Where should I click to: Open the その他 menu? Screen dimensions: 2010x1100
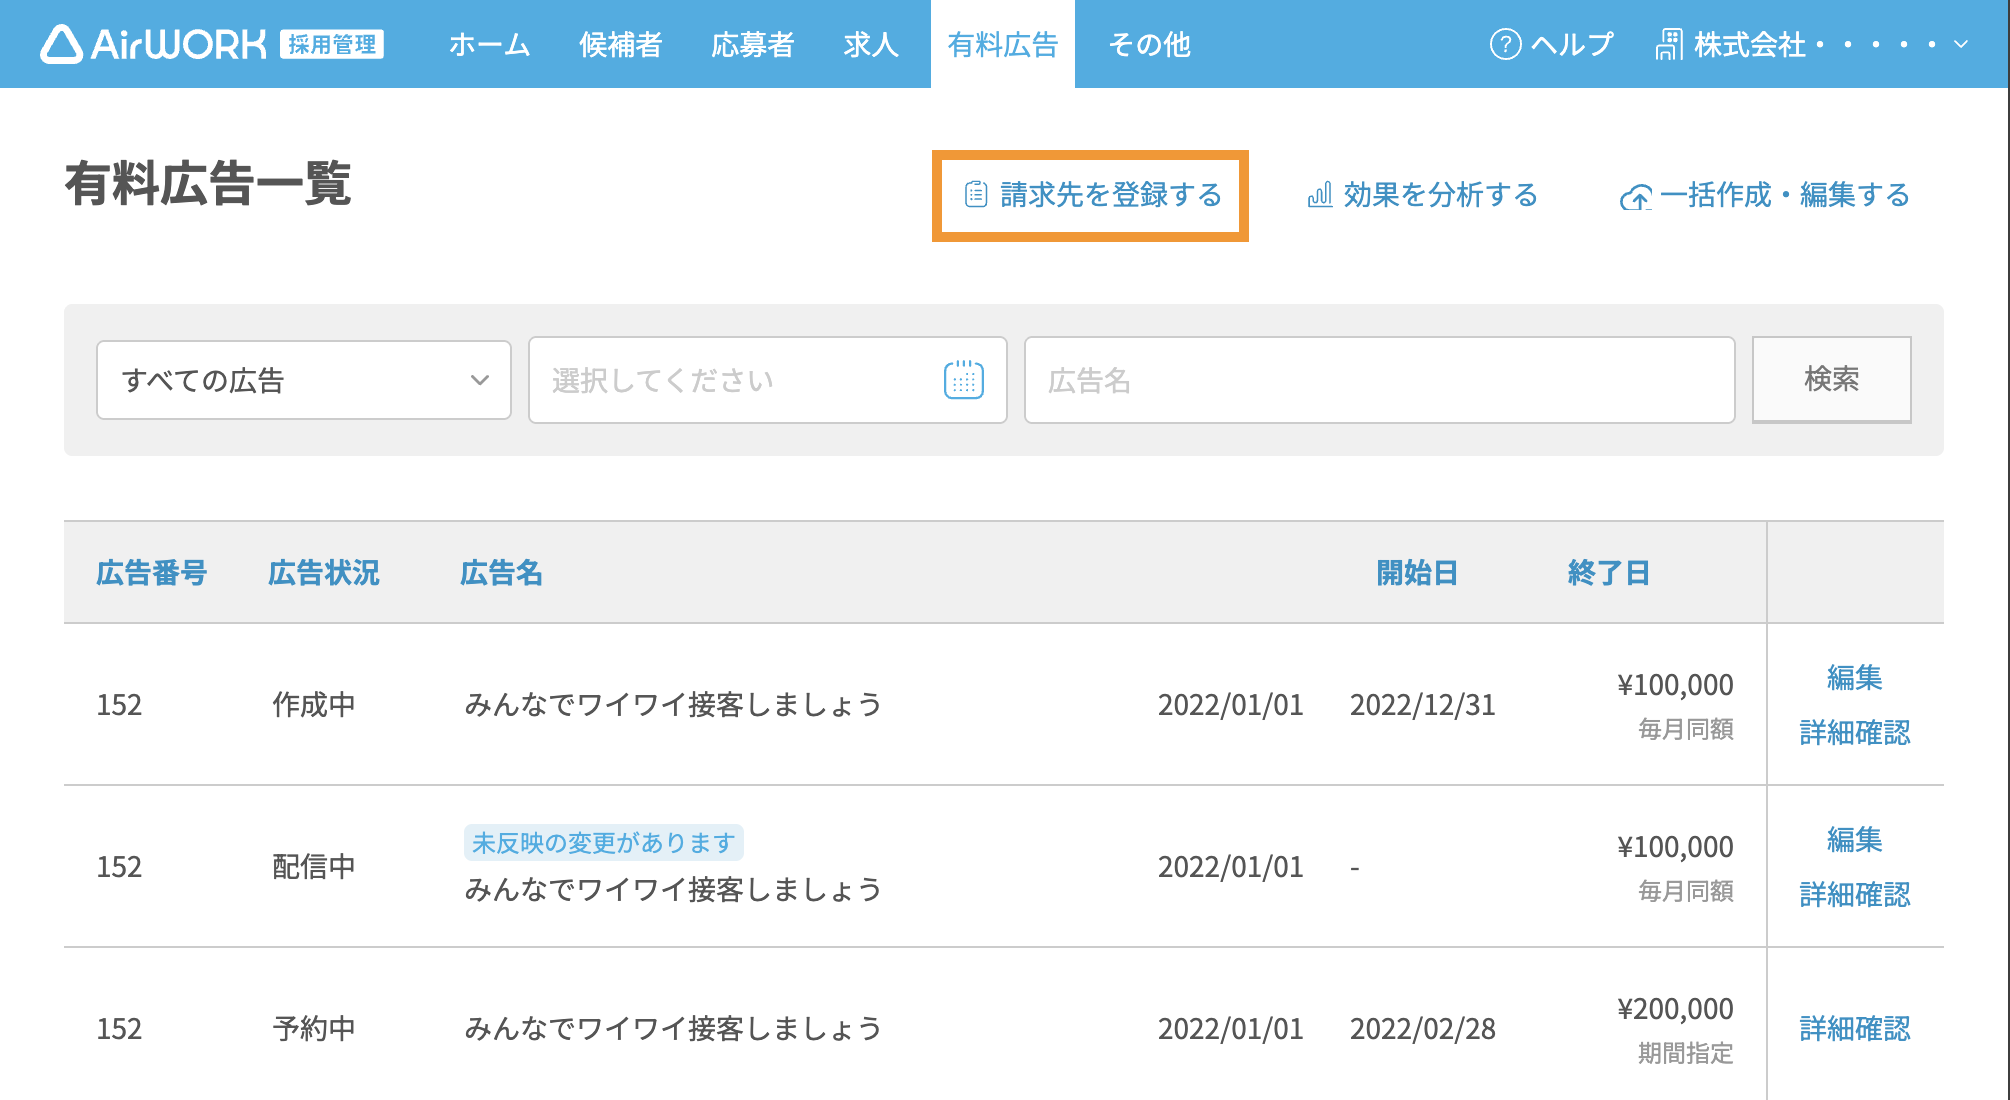[x=1149, y=44]
